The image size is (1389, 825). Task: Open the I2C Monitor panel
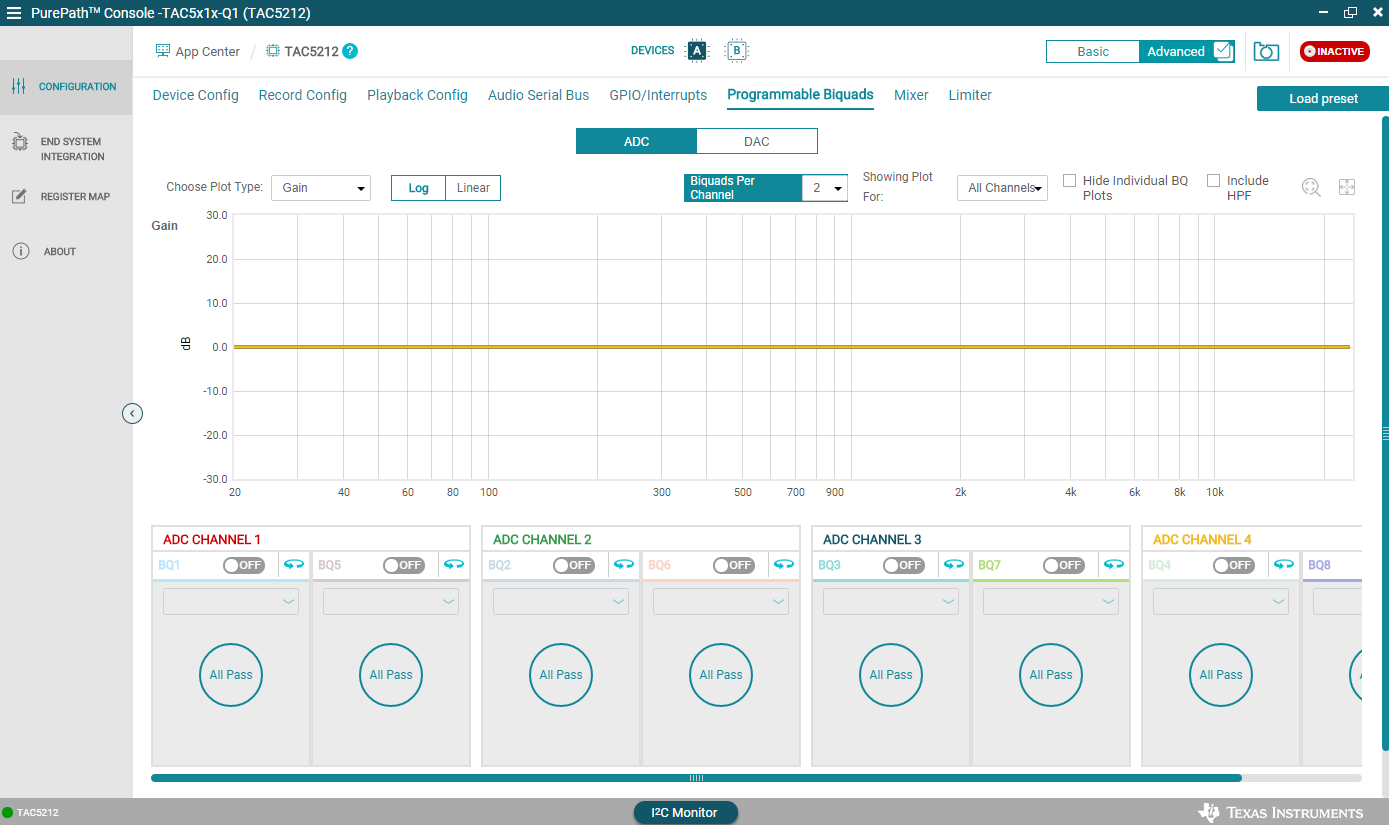pos(685,813)
